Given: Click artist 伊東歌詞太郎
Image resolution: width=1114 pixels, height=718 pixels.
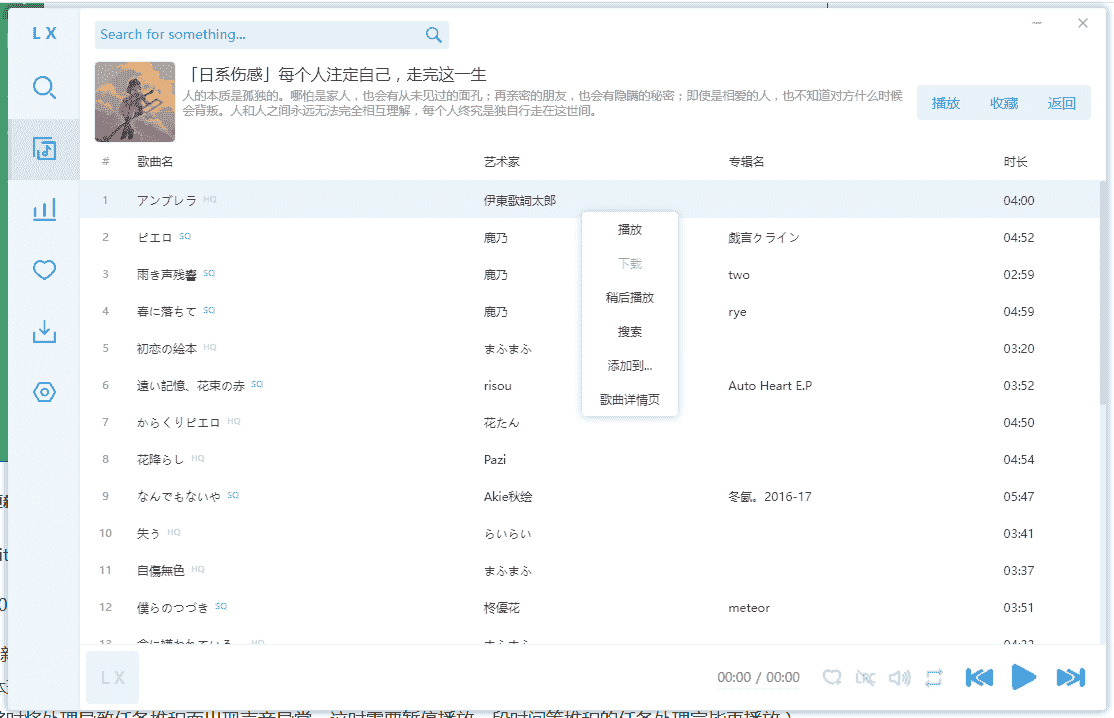Looking at the screenshot, I should (x=519, y=201).
